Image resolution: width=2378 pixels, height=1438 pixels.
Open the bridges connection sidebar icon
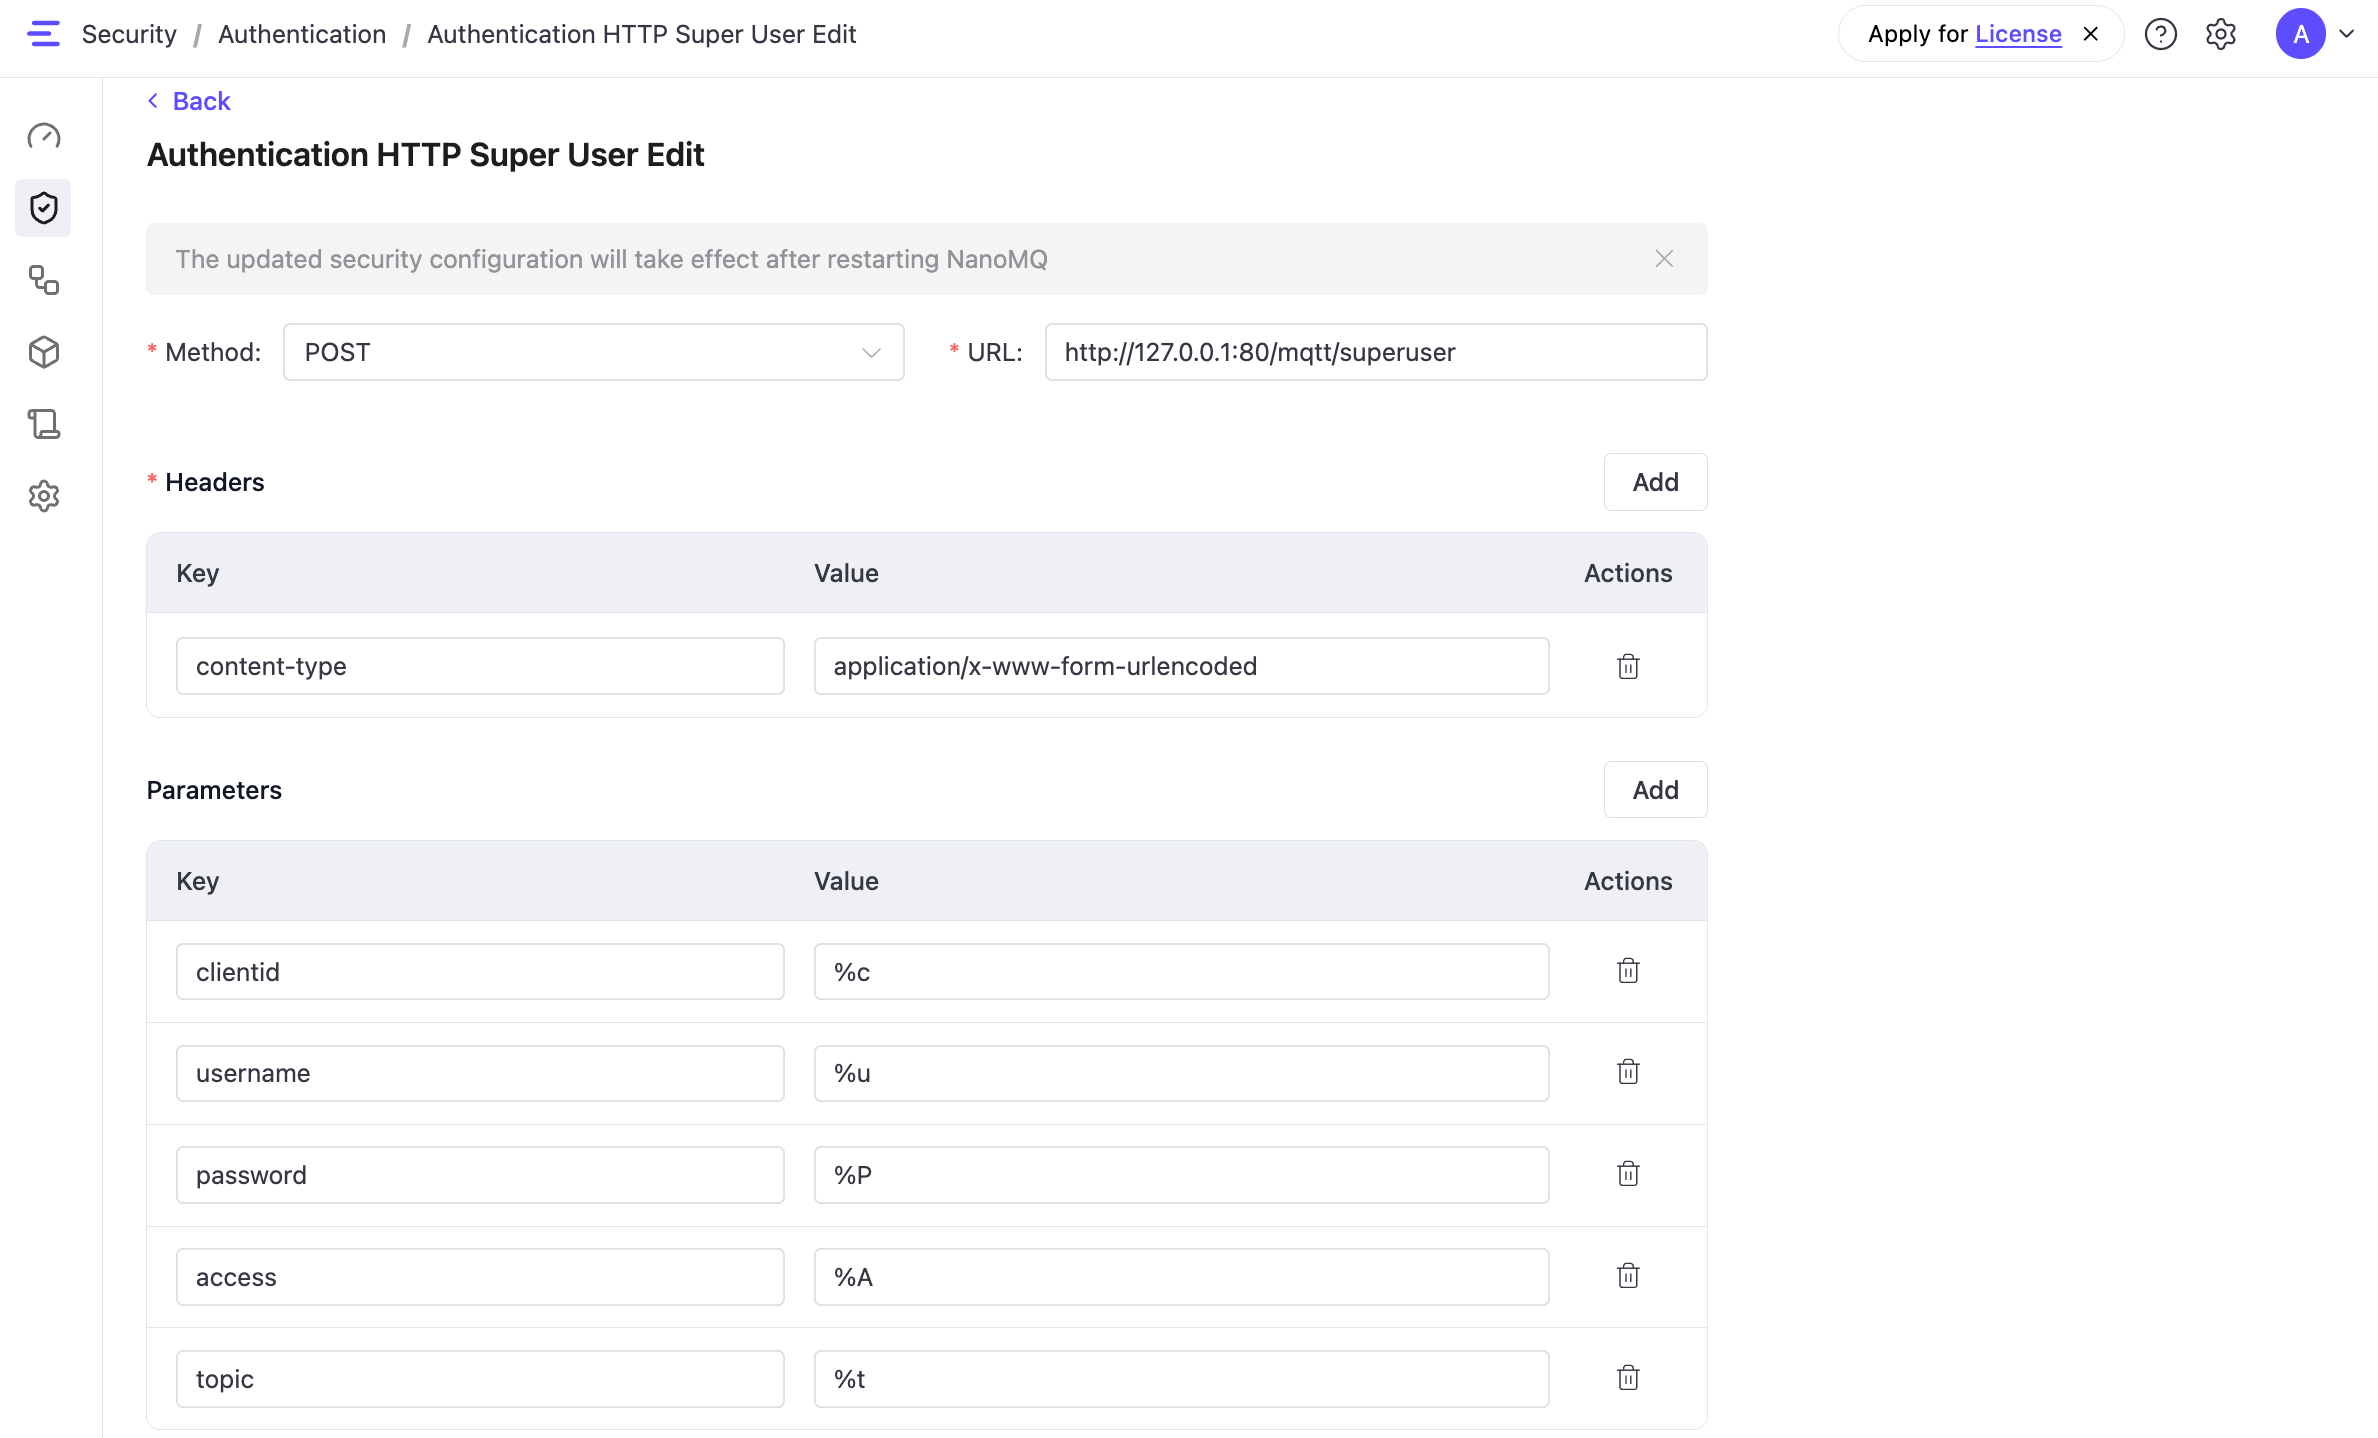coord(44,280)
